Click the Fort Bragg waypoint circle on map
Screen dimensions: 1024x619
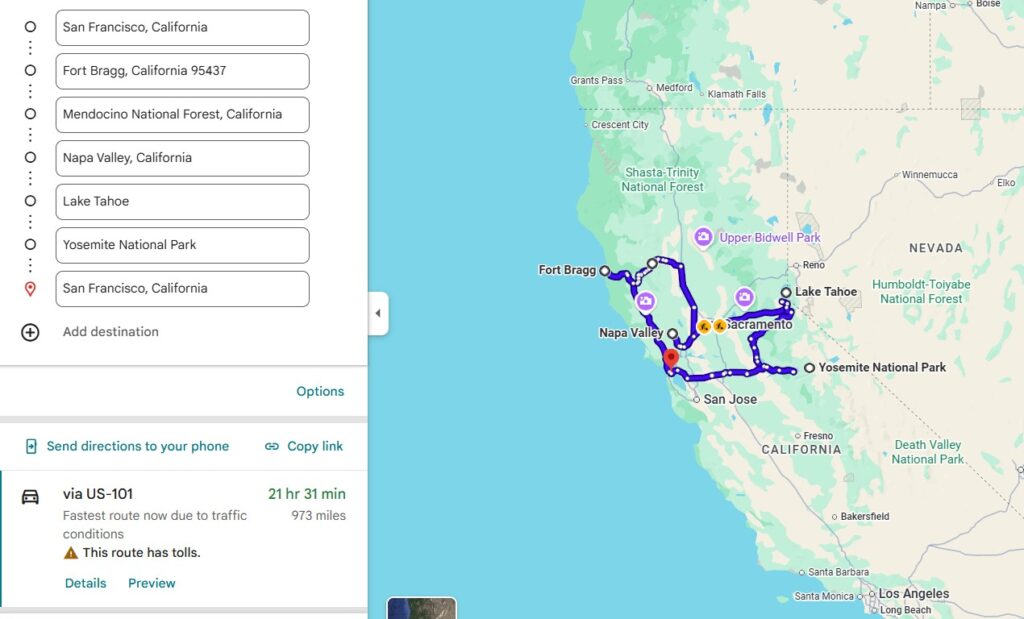[x=605, y=270]
